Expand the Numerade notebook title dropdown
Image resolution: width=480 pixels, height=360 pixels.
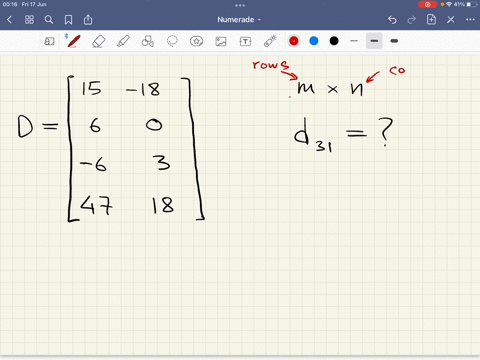[239, 20]
